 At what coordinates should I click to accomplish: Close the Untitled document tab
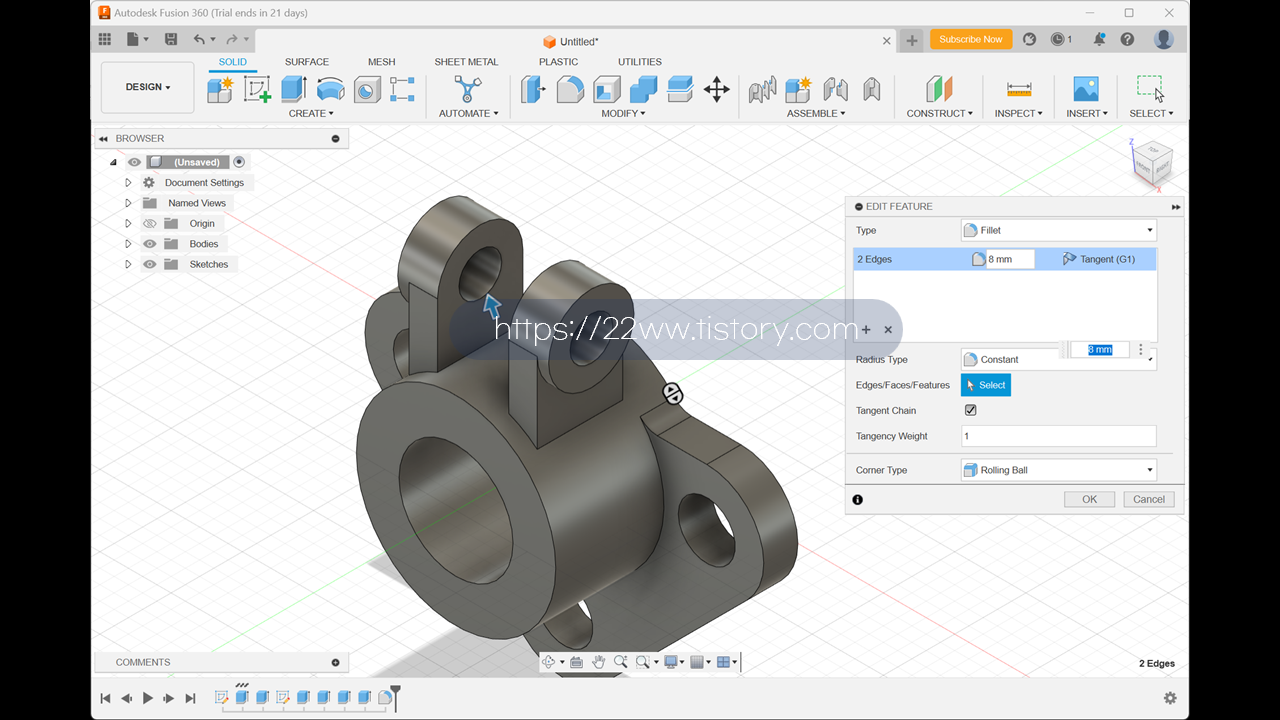pyautogui.click(x=886, y=41)
